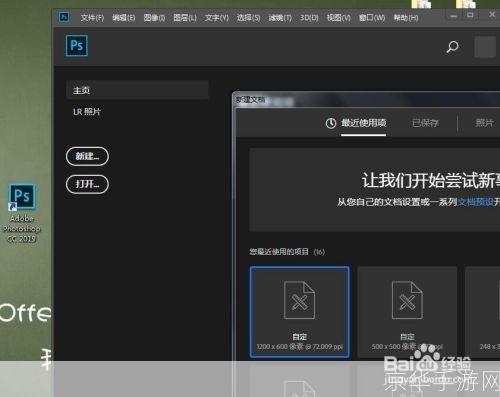This screenshot has width=500, height=397.
Task: Select 主页 in the left sidebar
Action: [x=137, y=90]
